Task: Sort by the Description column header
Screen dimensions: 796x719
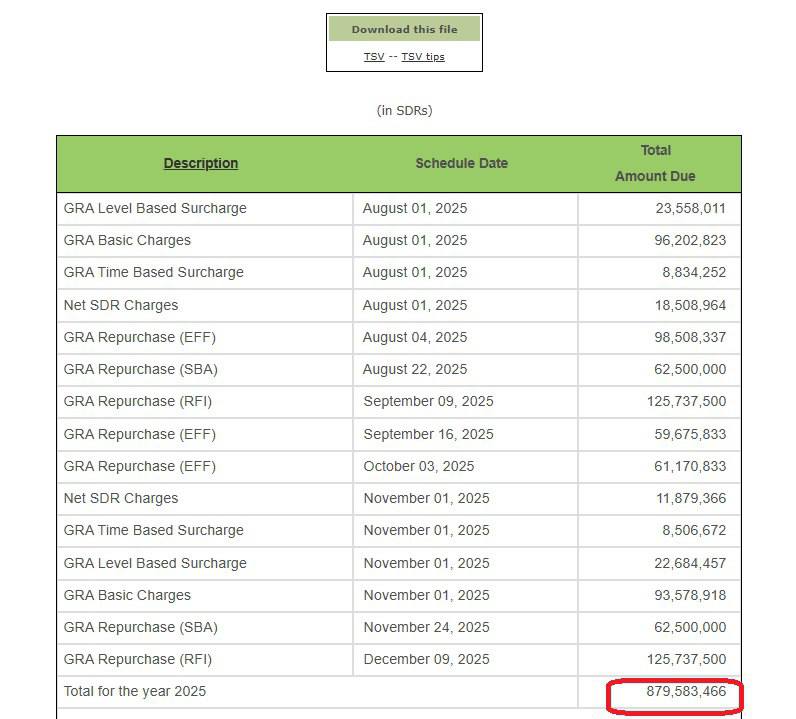Action: (201, 163)
